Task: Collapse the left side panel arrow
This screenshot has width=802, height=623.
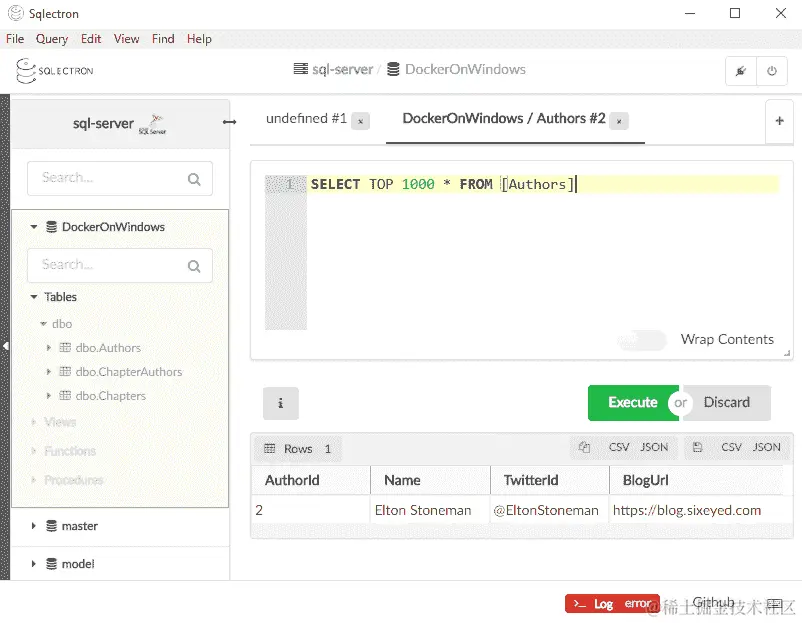Action: coord(5,346)
